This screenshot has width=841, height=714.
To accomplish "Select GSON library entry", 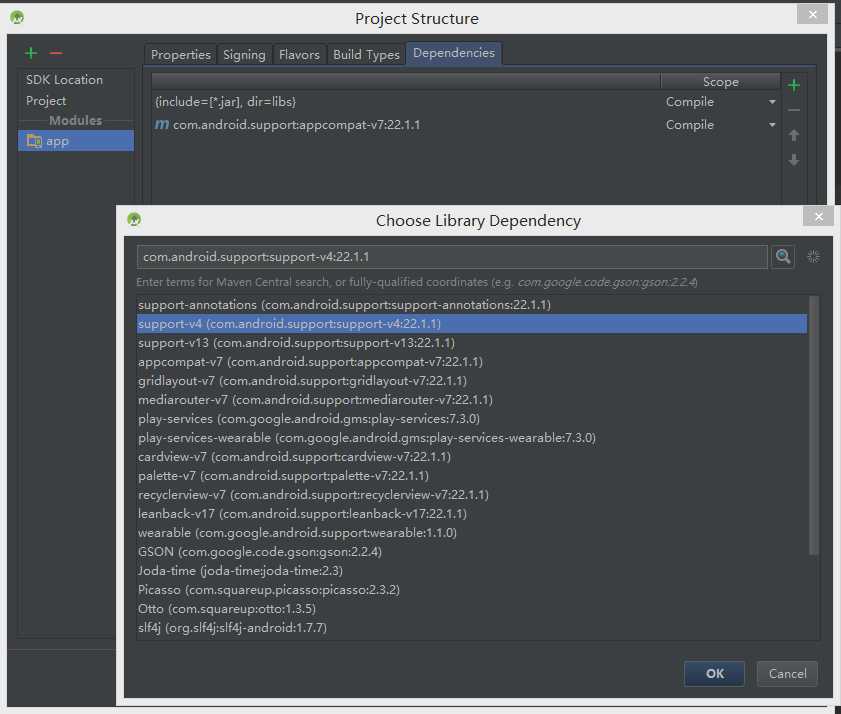I will (x=472, y=552).
